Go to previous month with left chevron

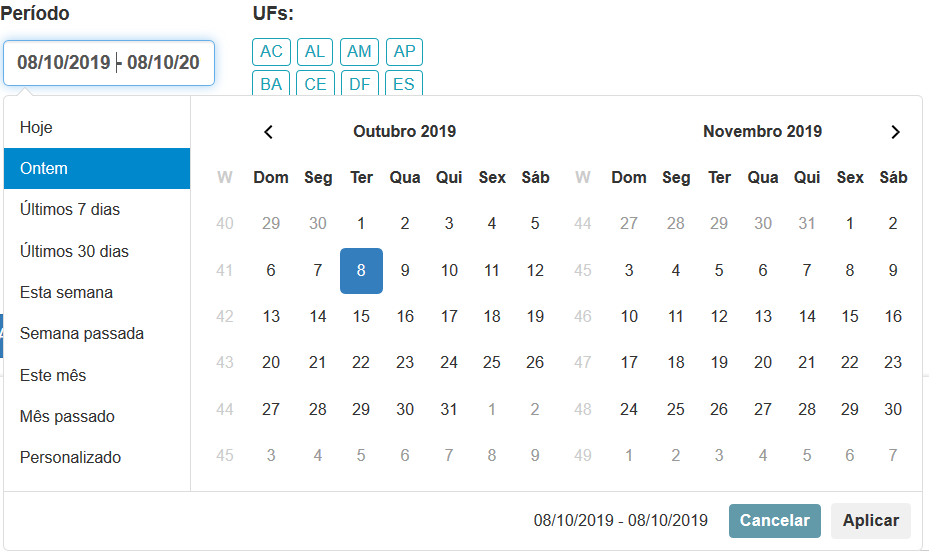[x=268, y=132]
